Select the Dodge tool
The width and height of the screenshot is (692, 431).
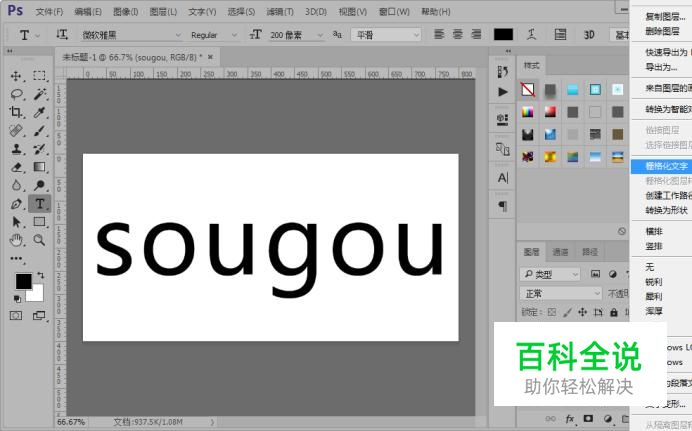39,185
